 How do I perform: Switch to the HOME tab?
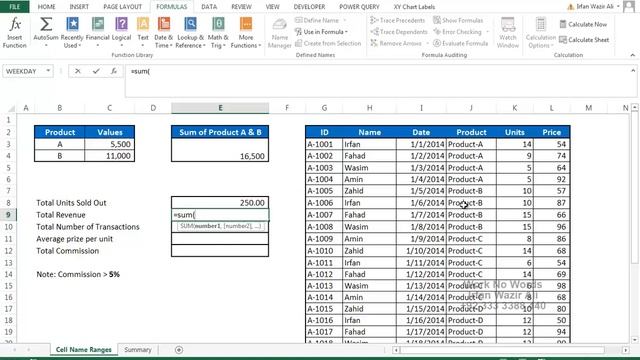pyautogui.click(x=46, y=7)
